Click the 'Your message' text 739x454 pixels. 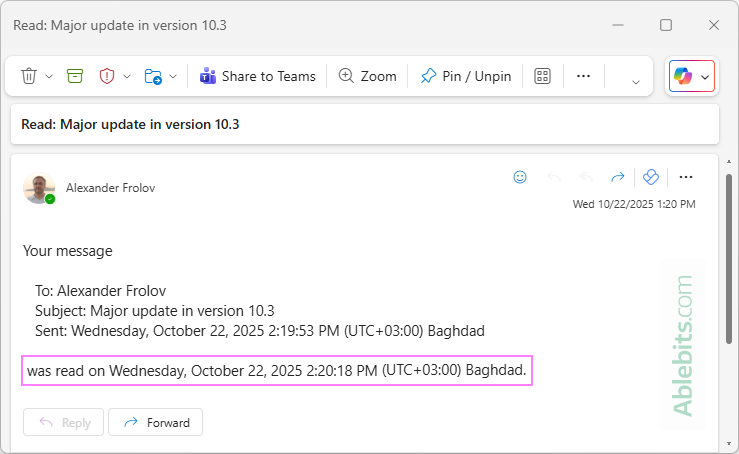[x=68, y=251]
